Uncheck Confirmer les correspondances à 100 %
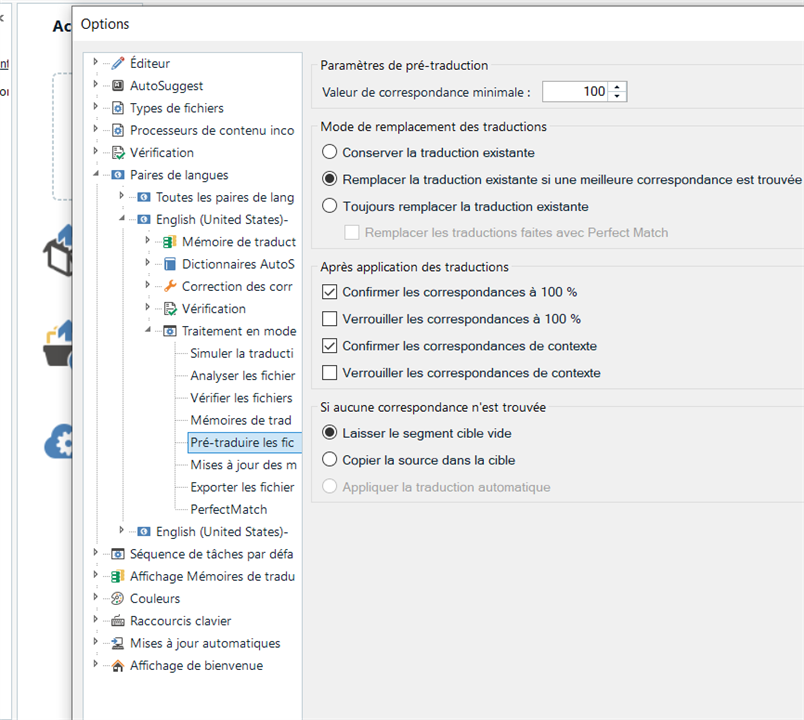Viewport: 804px width, 720px height. click(x=329, y=292)
